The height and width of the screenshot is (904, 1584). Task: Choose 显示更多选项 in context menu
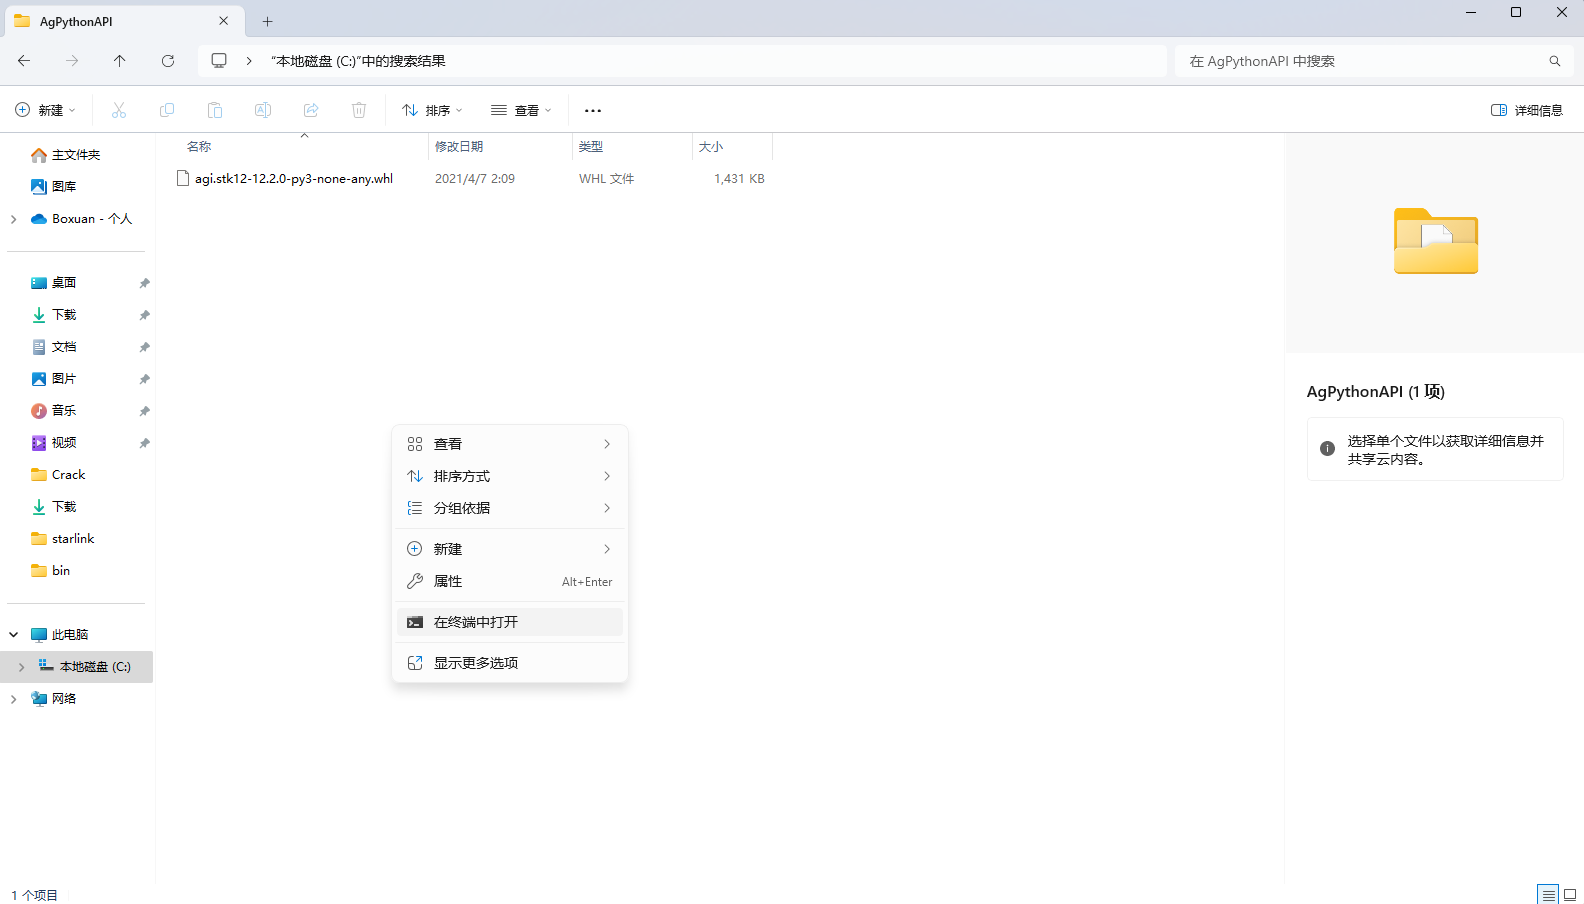coord(476,663)
